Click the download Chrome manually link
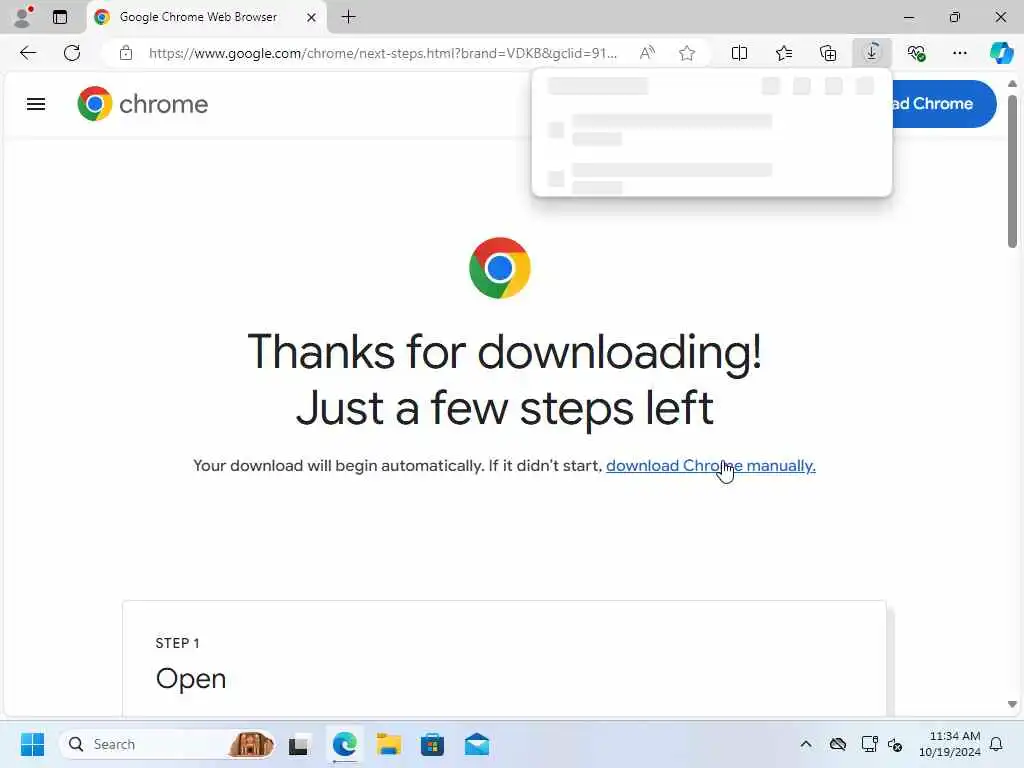Viewport: 1024px width, 768px height. tap(711, 466)
